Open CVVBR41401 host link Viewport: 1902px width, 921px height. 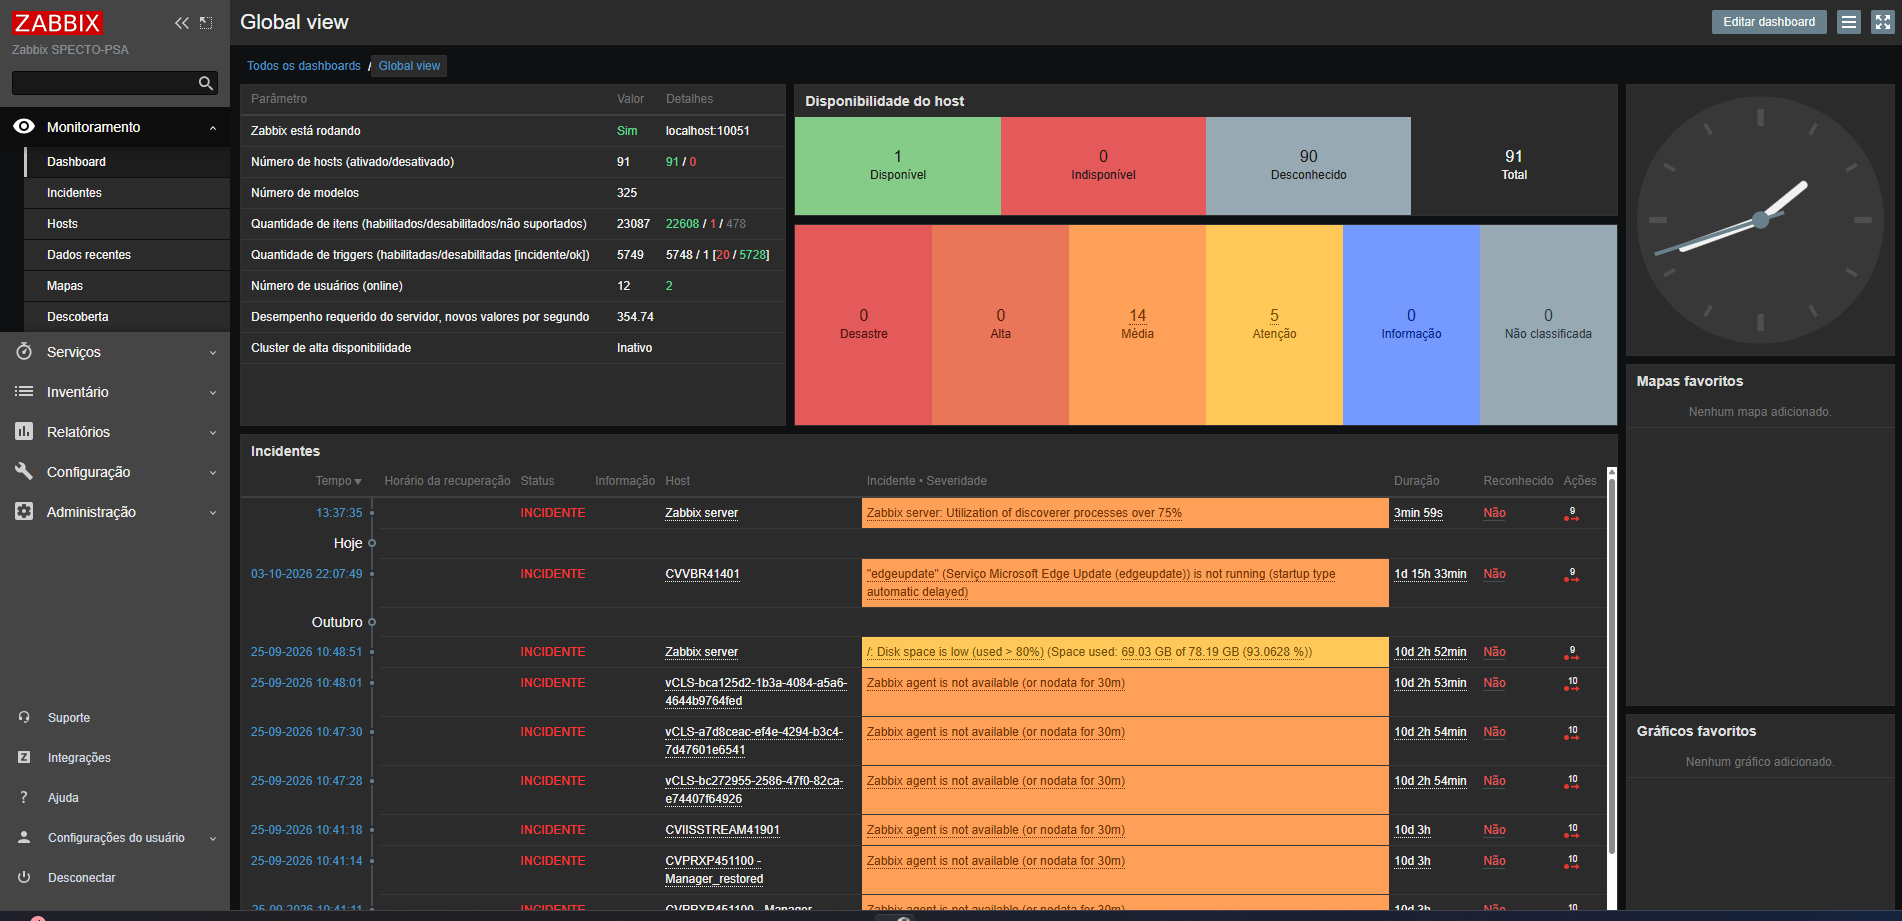click(x=702, y=574)
